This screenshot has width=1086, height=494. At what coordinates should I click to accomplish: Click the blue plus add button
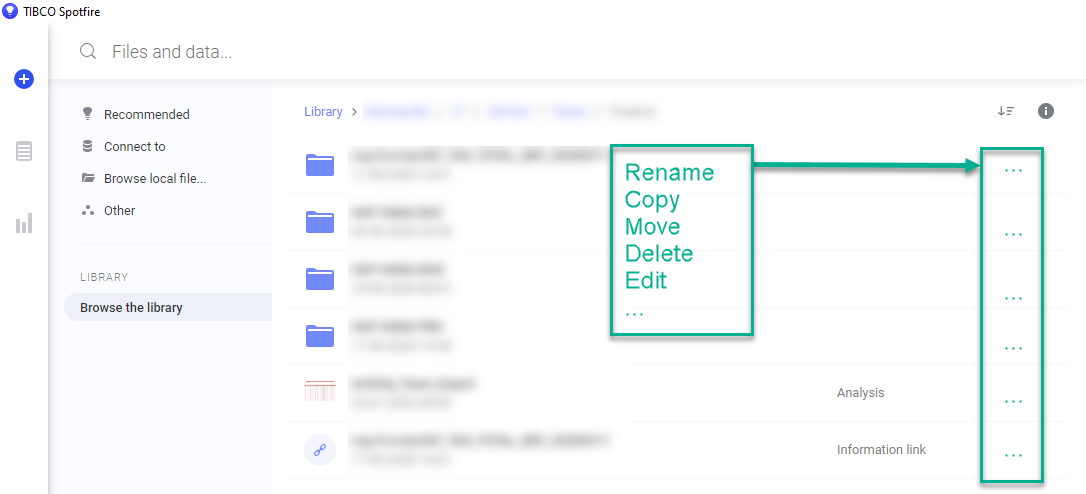[24, 79]
